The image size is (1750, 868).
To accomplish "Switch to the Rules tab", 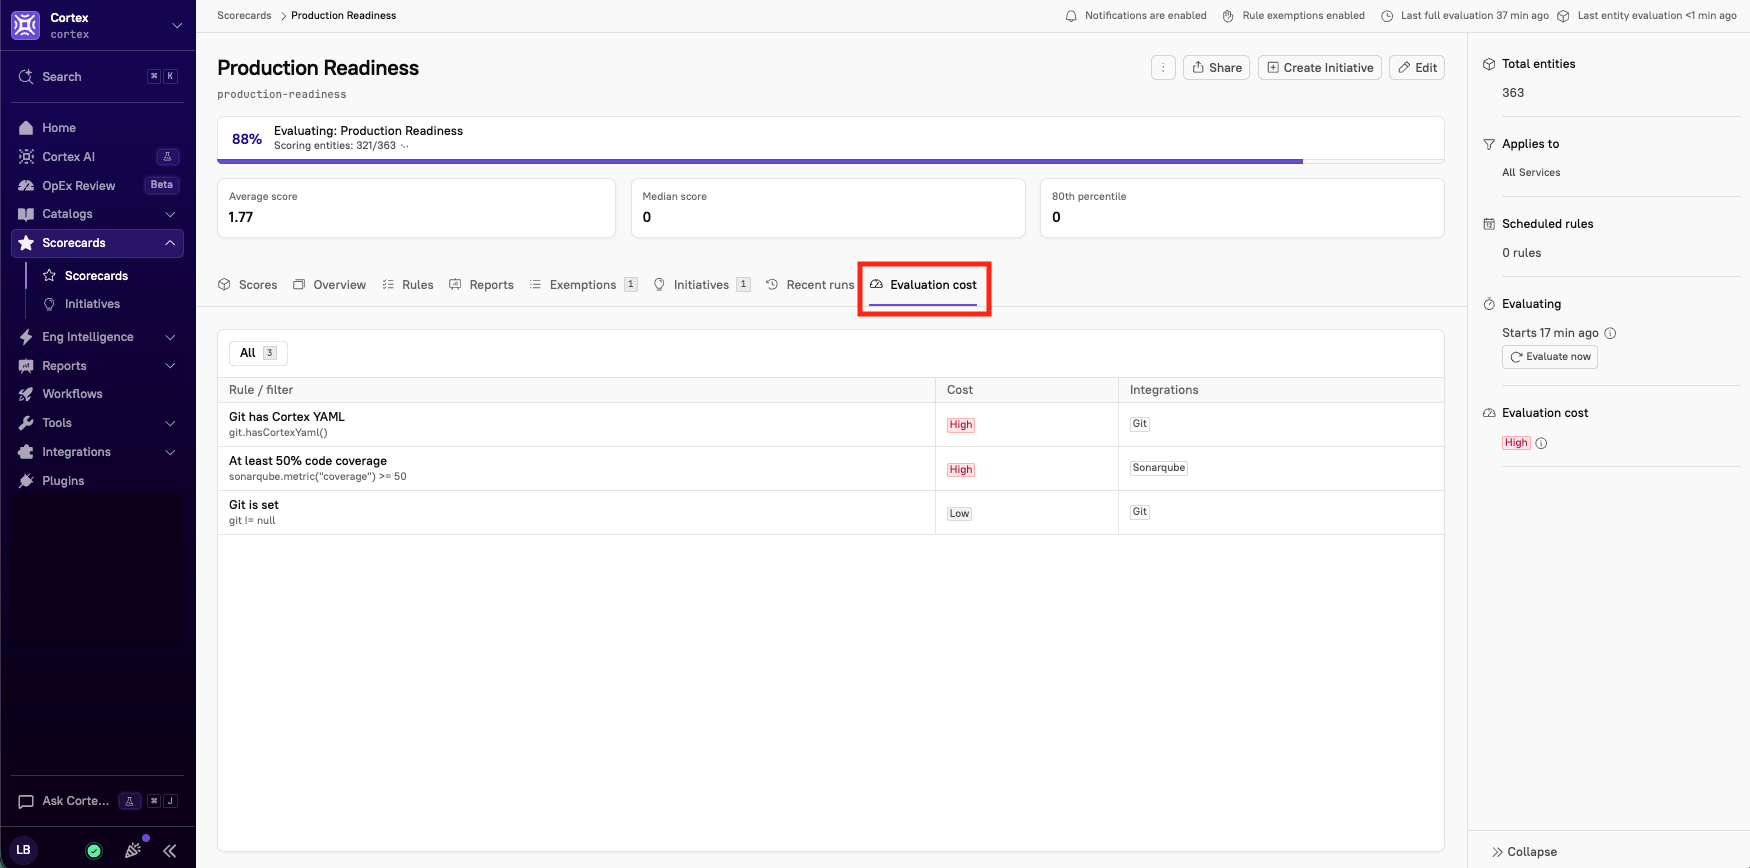I will [408, 285].
